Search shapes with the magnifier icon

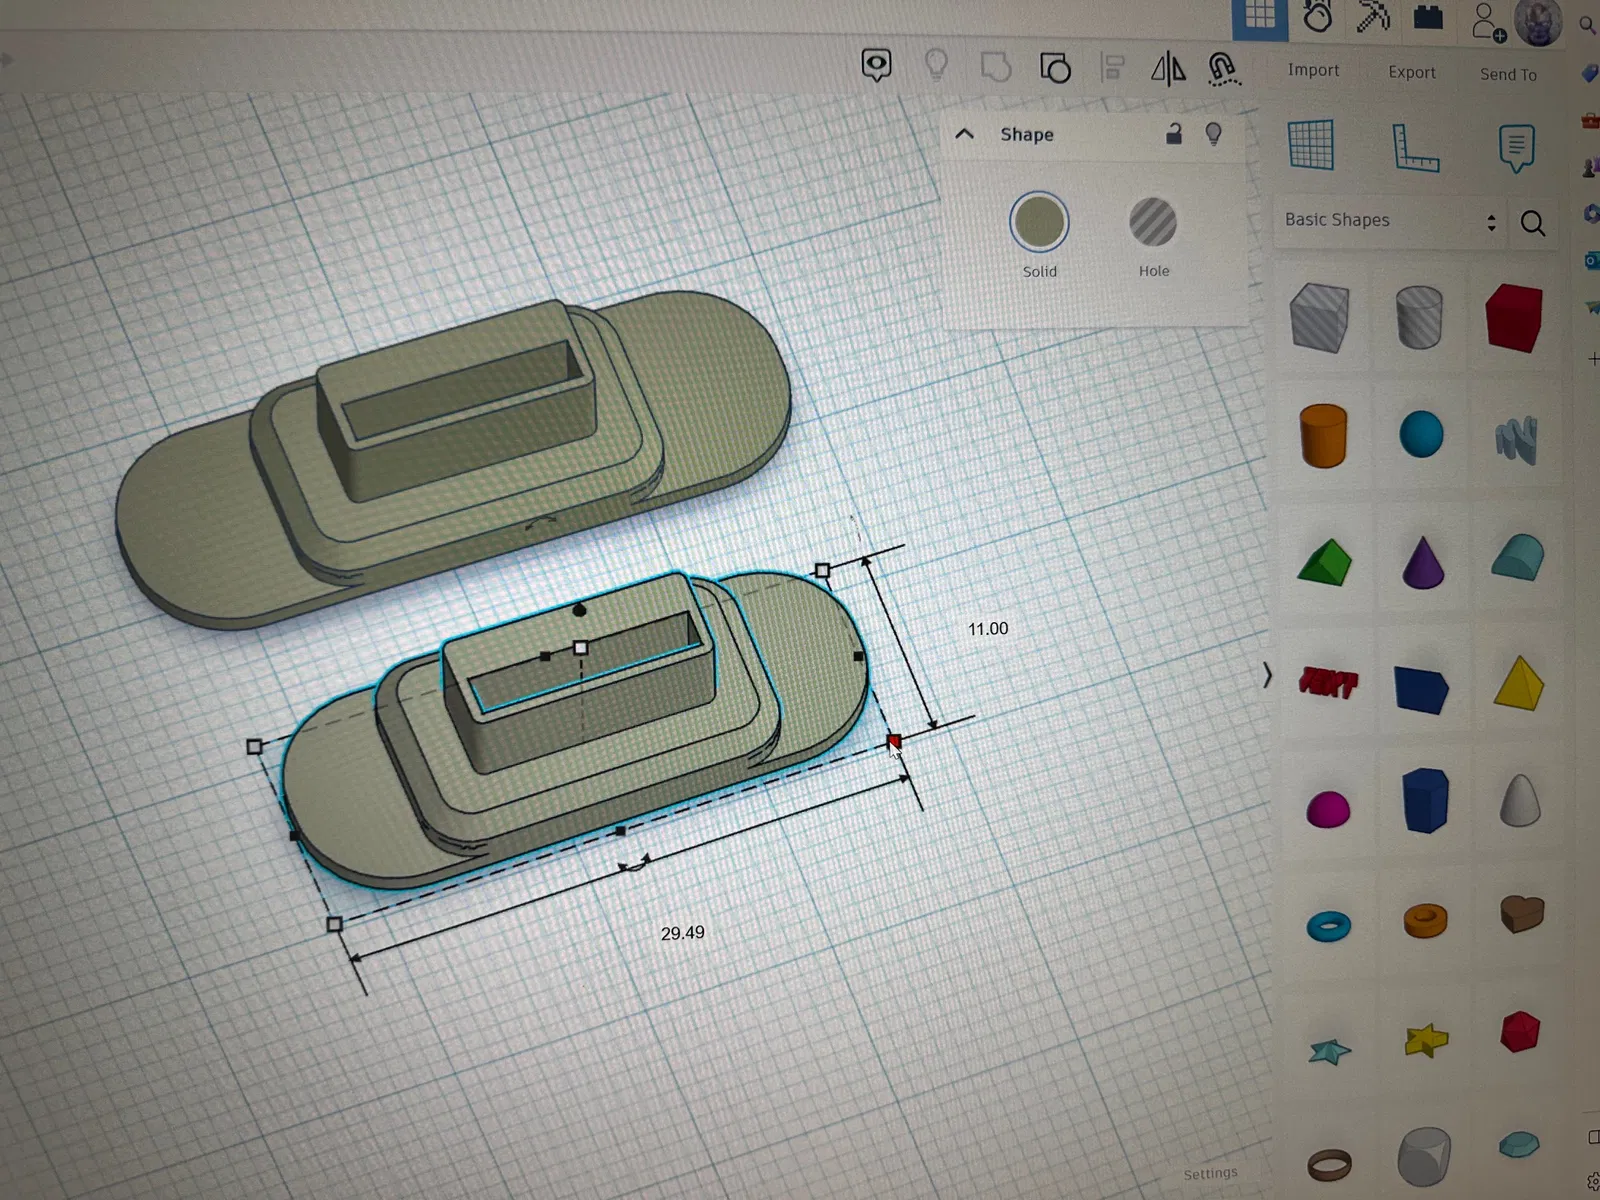coord(1532,223)
